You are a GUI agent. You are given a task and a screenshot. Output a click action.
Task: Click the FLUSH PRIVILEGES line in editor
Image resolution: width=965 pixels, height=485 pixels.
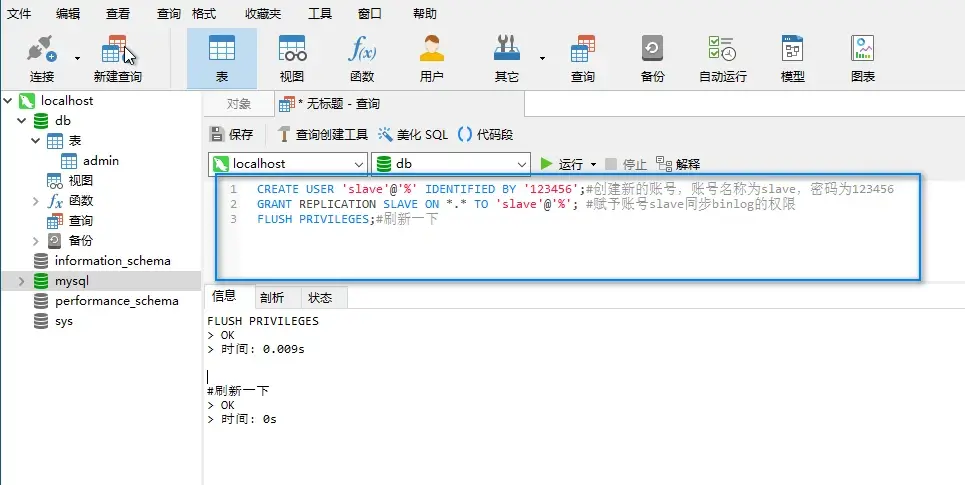[x=347, y=218]
